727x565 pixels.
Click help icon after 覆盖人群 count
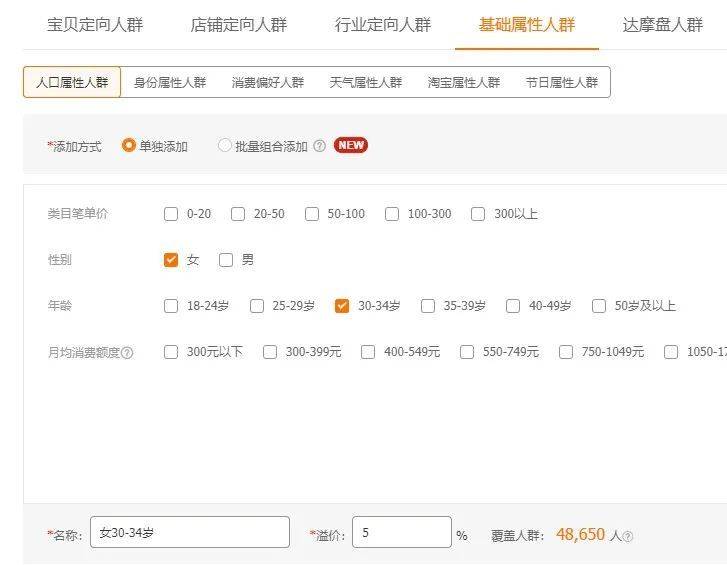pos(628,536)
